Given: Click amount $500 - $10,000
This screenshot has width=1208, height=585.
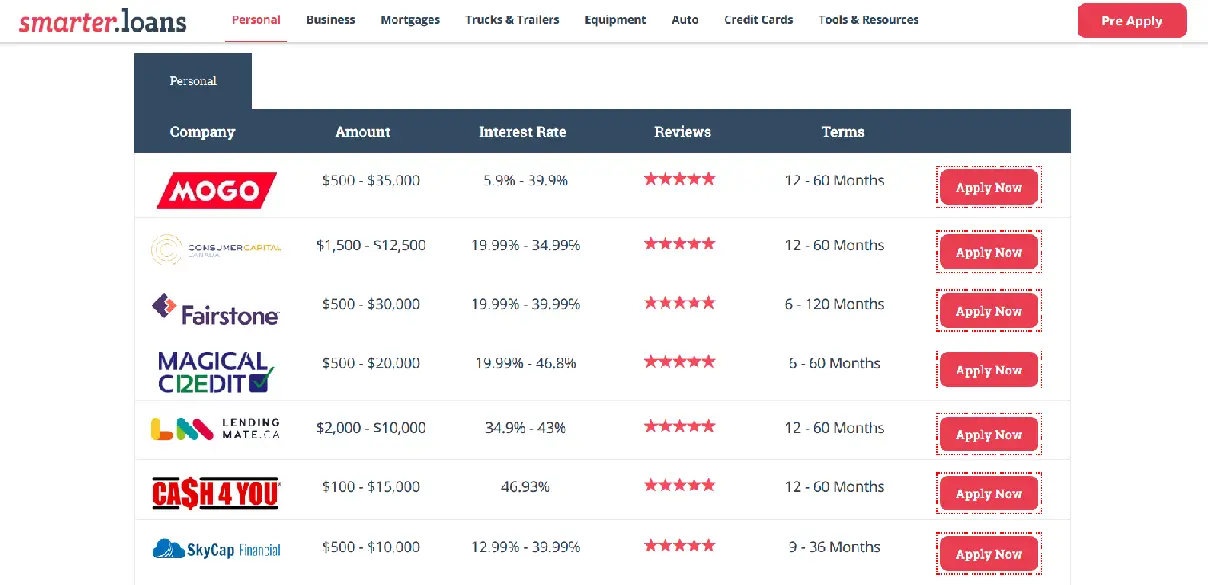Looking at the screenshot, I should tap(371, 548).
